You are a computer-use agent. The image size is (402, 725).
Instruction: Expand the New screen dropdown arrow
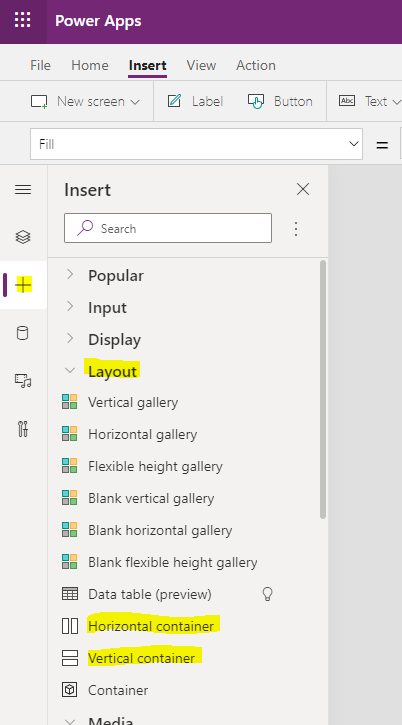(x=135, y=102)
